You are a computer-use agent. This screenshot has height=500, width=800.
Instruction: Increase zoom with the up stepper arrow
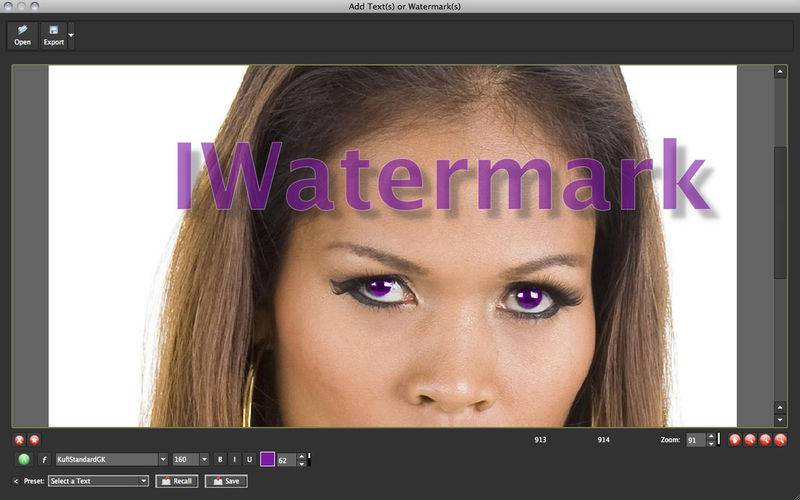(x=711, y=436)
